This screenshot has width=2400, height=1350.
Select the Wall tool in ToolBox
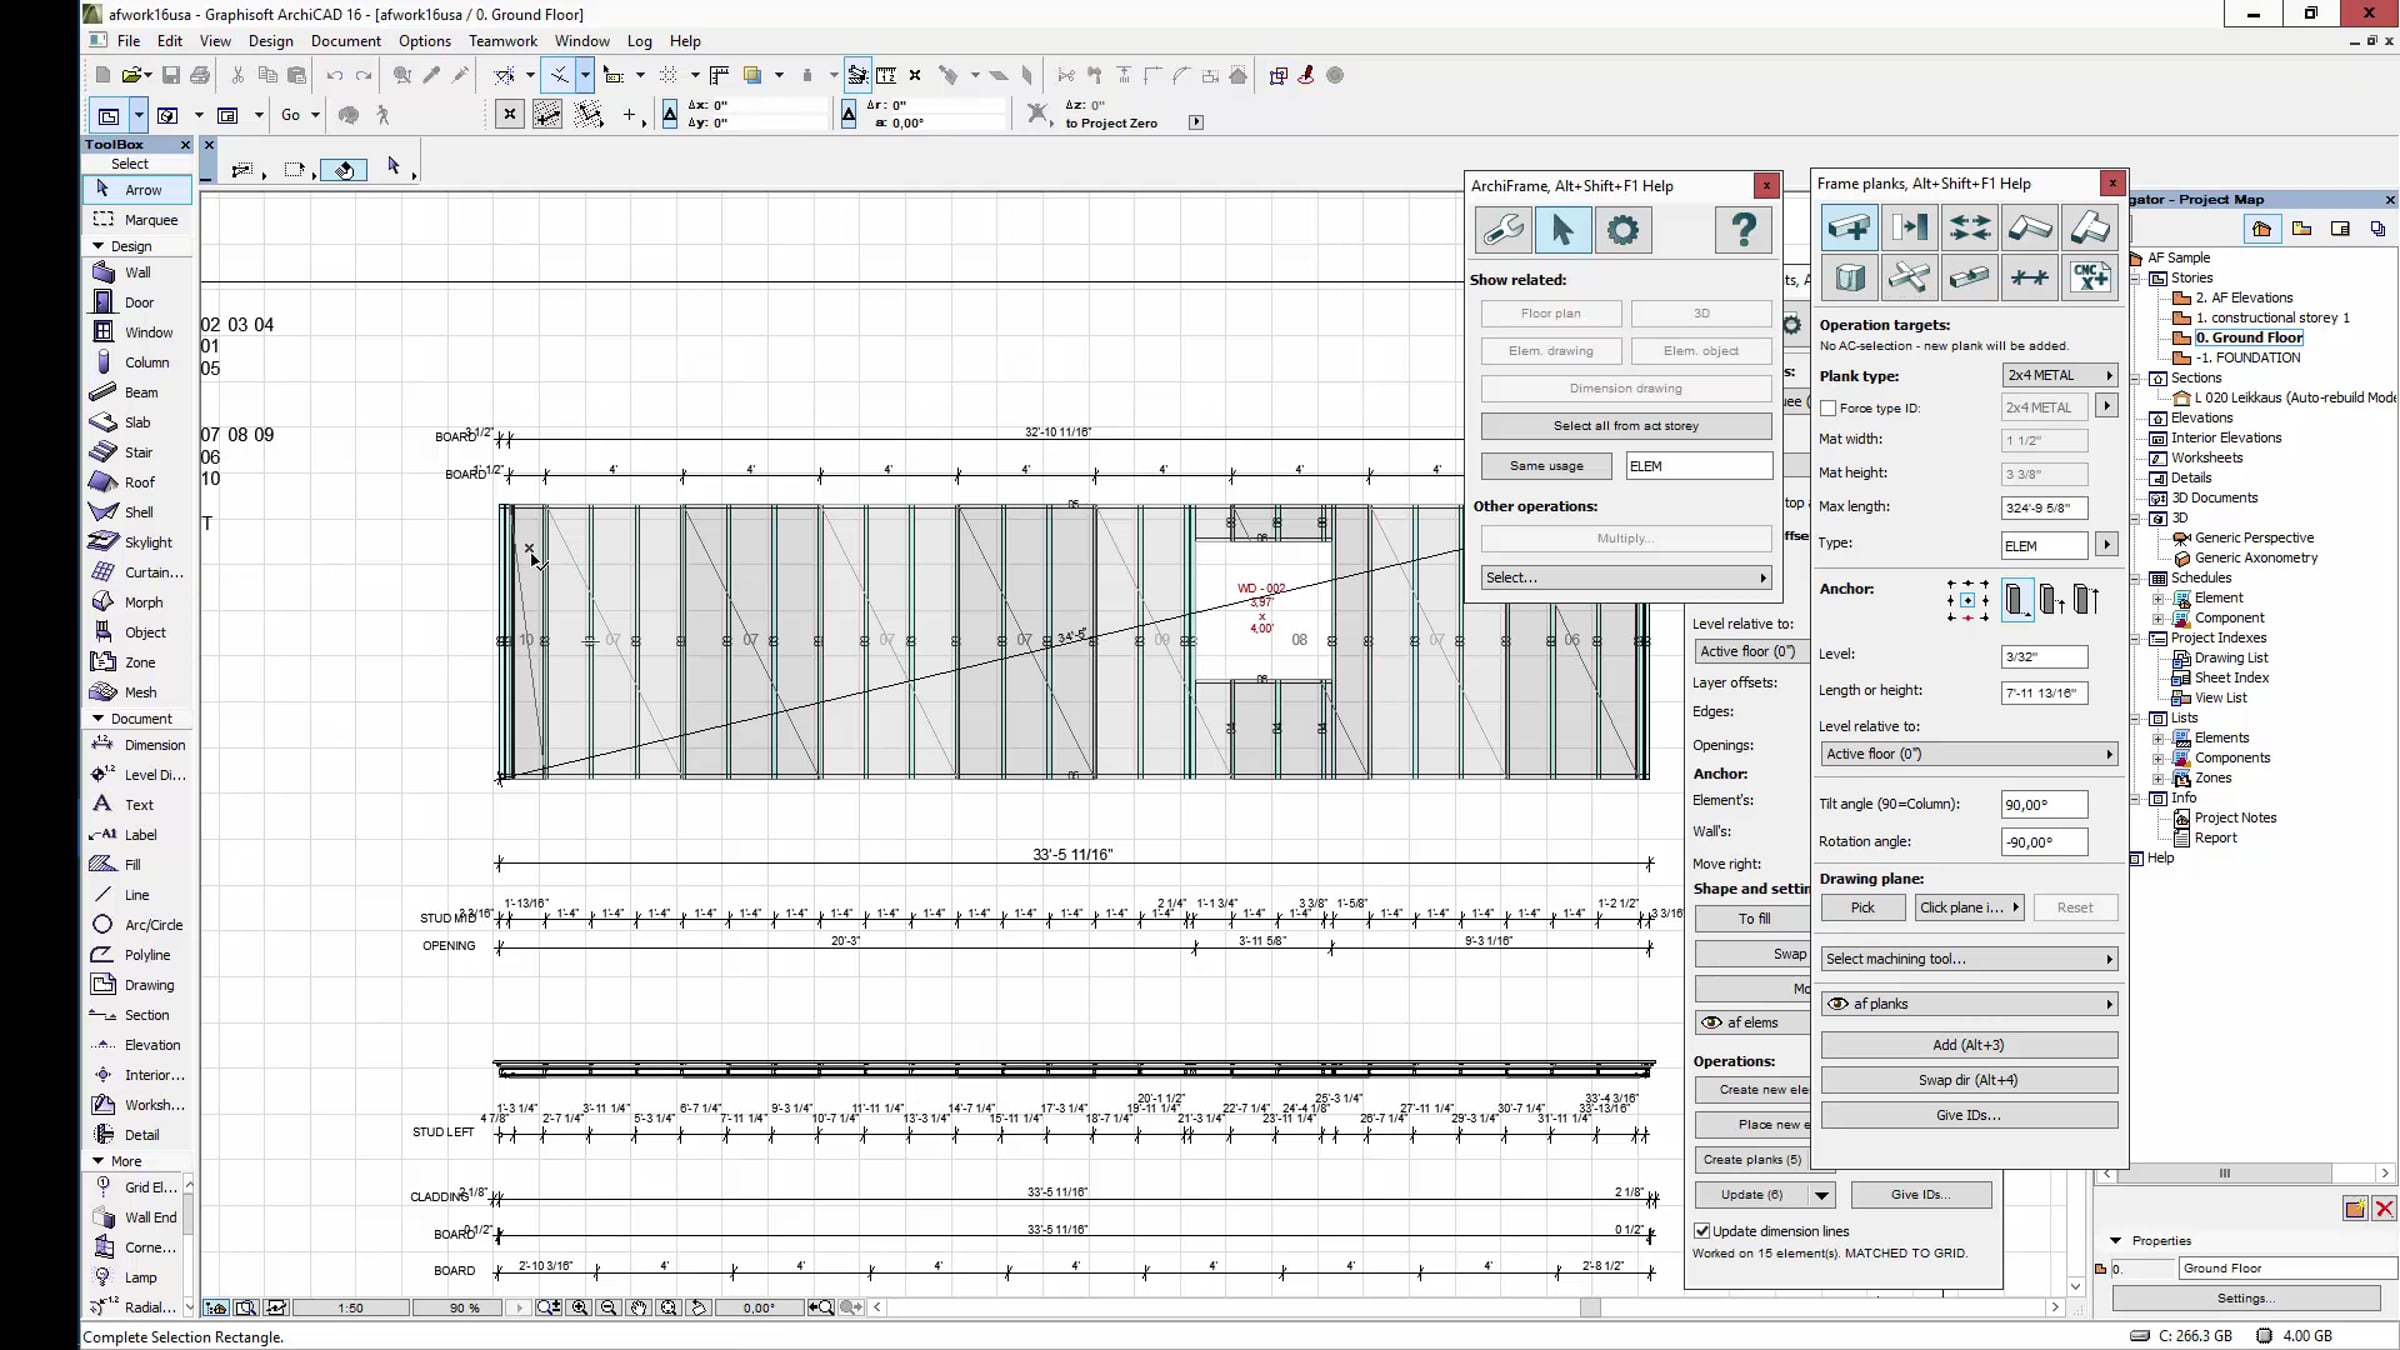click(x=137, y=272)
